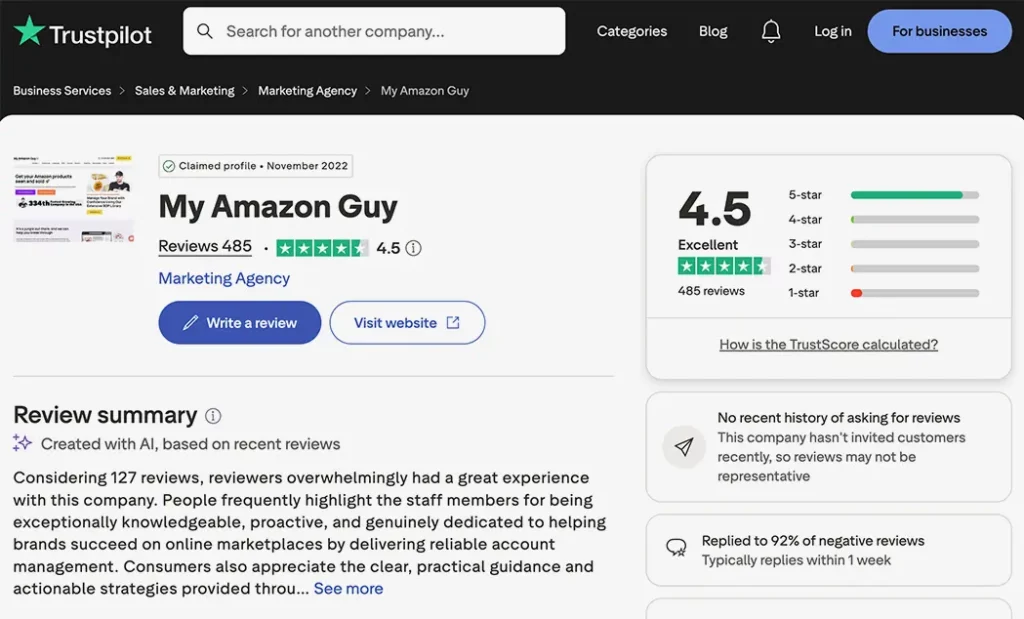Click Write a review button
Image resolution: width=1024 pixels, height=619 pixels.
[240, 323]
